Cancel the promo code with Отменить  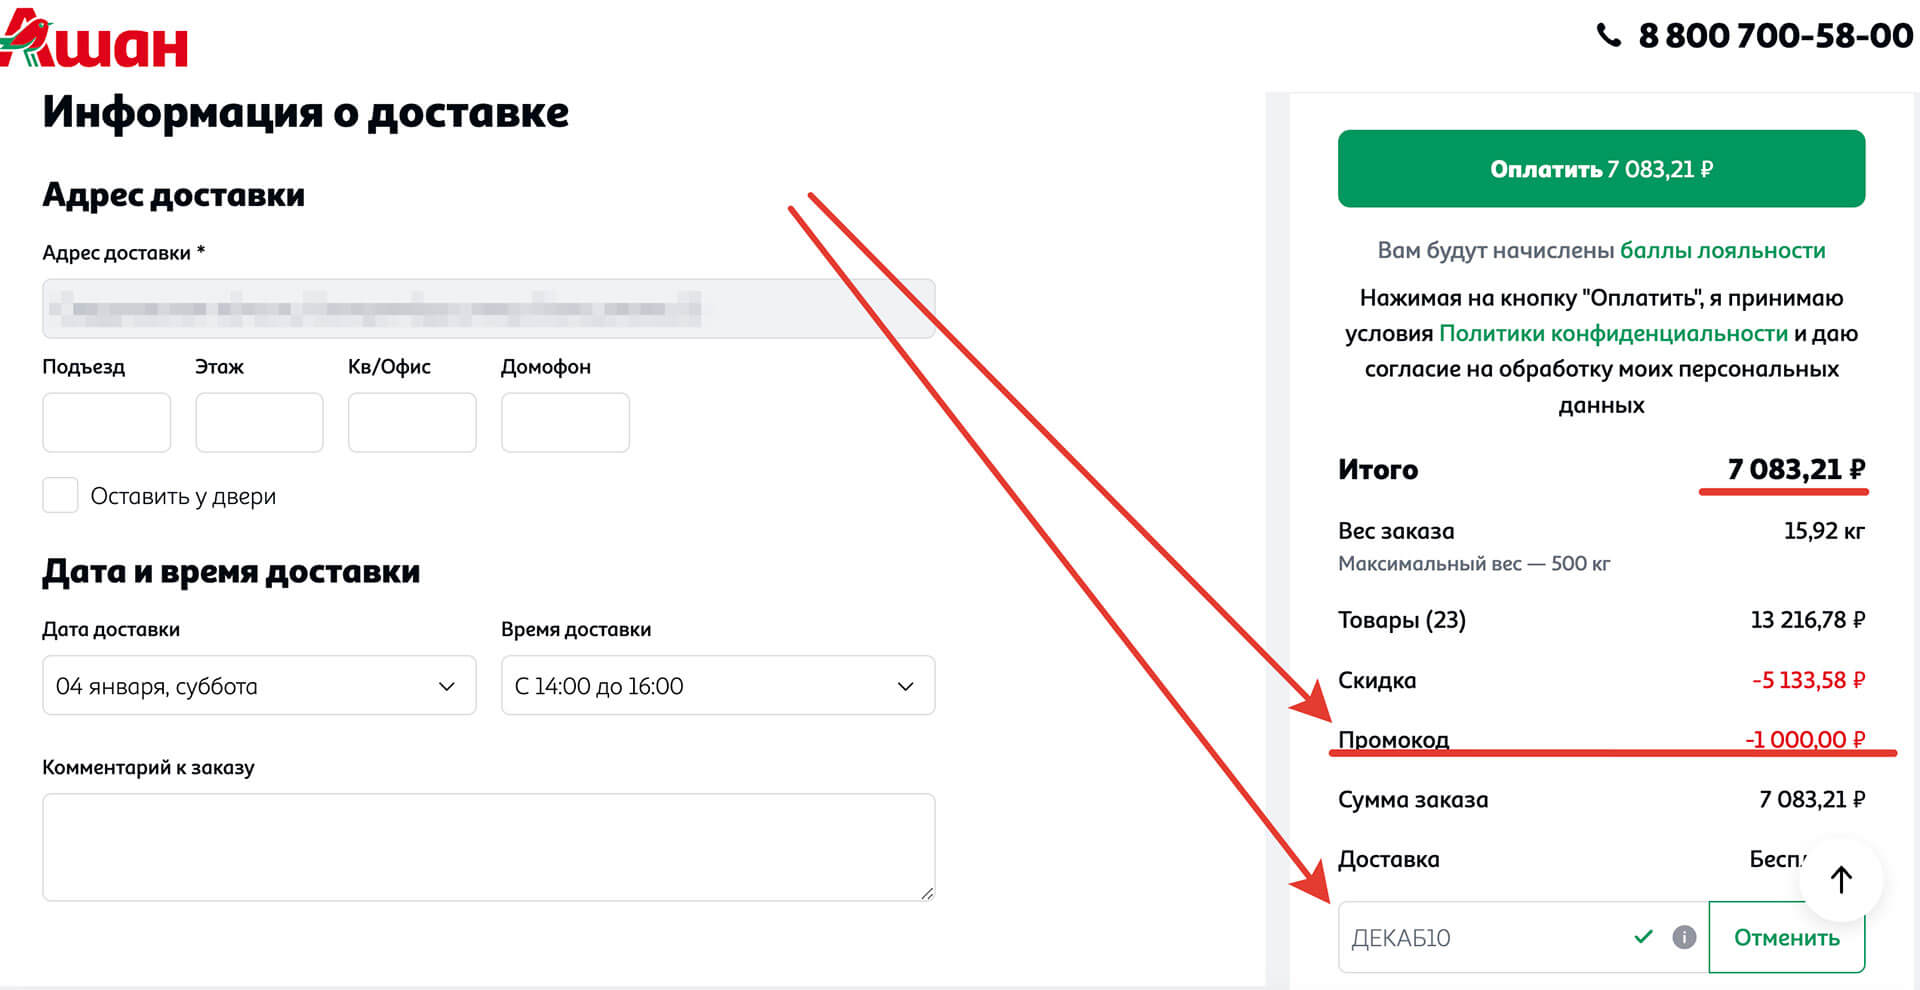[x=1786, y=938]
